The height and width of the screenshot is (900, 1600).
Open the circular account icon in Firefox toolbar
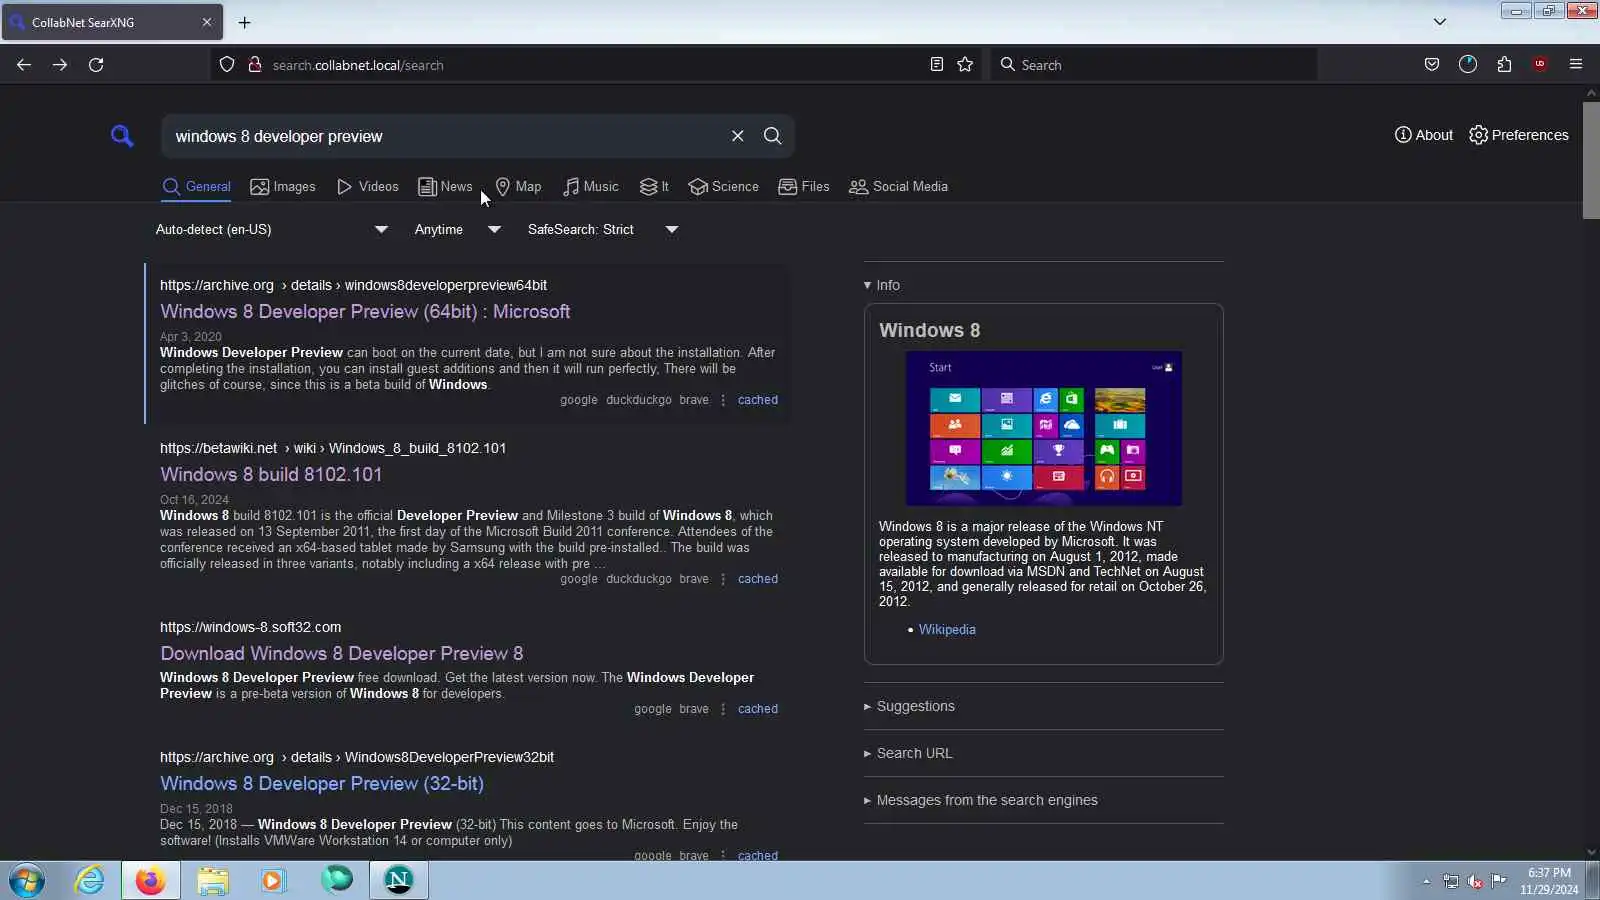click(1468, 65)
